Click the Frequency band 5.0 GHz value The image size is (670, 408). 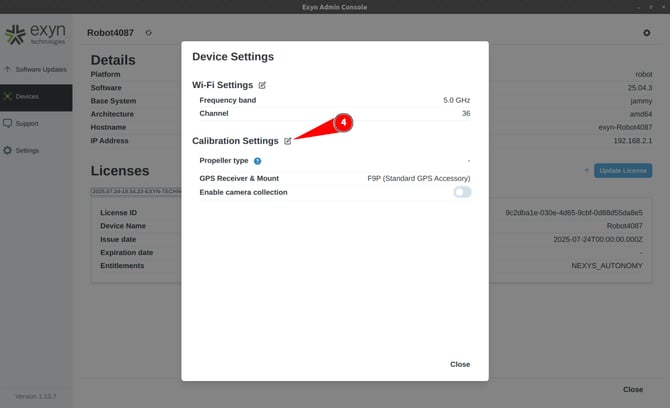pyautogui.click(x=456, y=101)
